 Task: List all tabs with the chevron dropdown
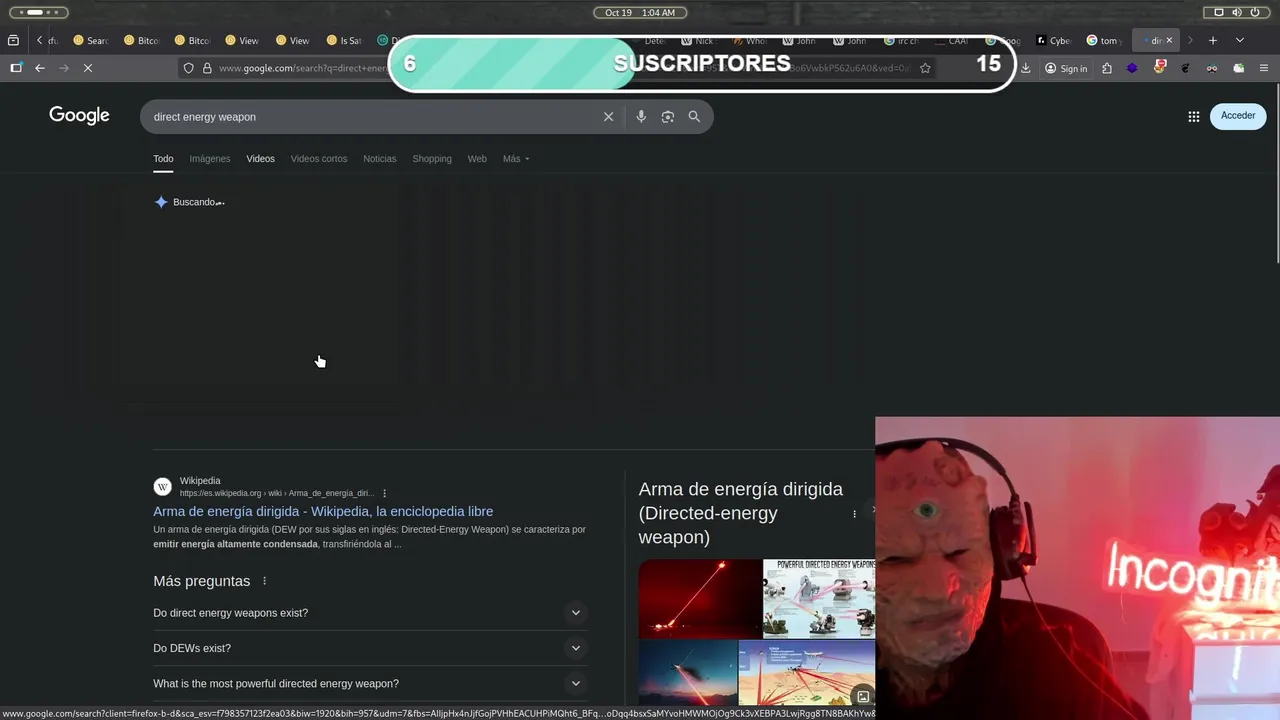(x=1239, y=41)
